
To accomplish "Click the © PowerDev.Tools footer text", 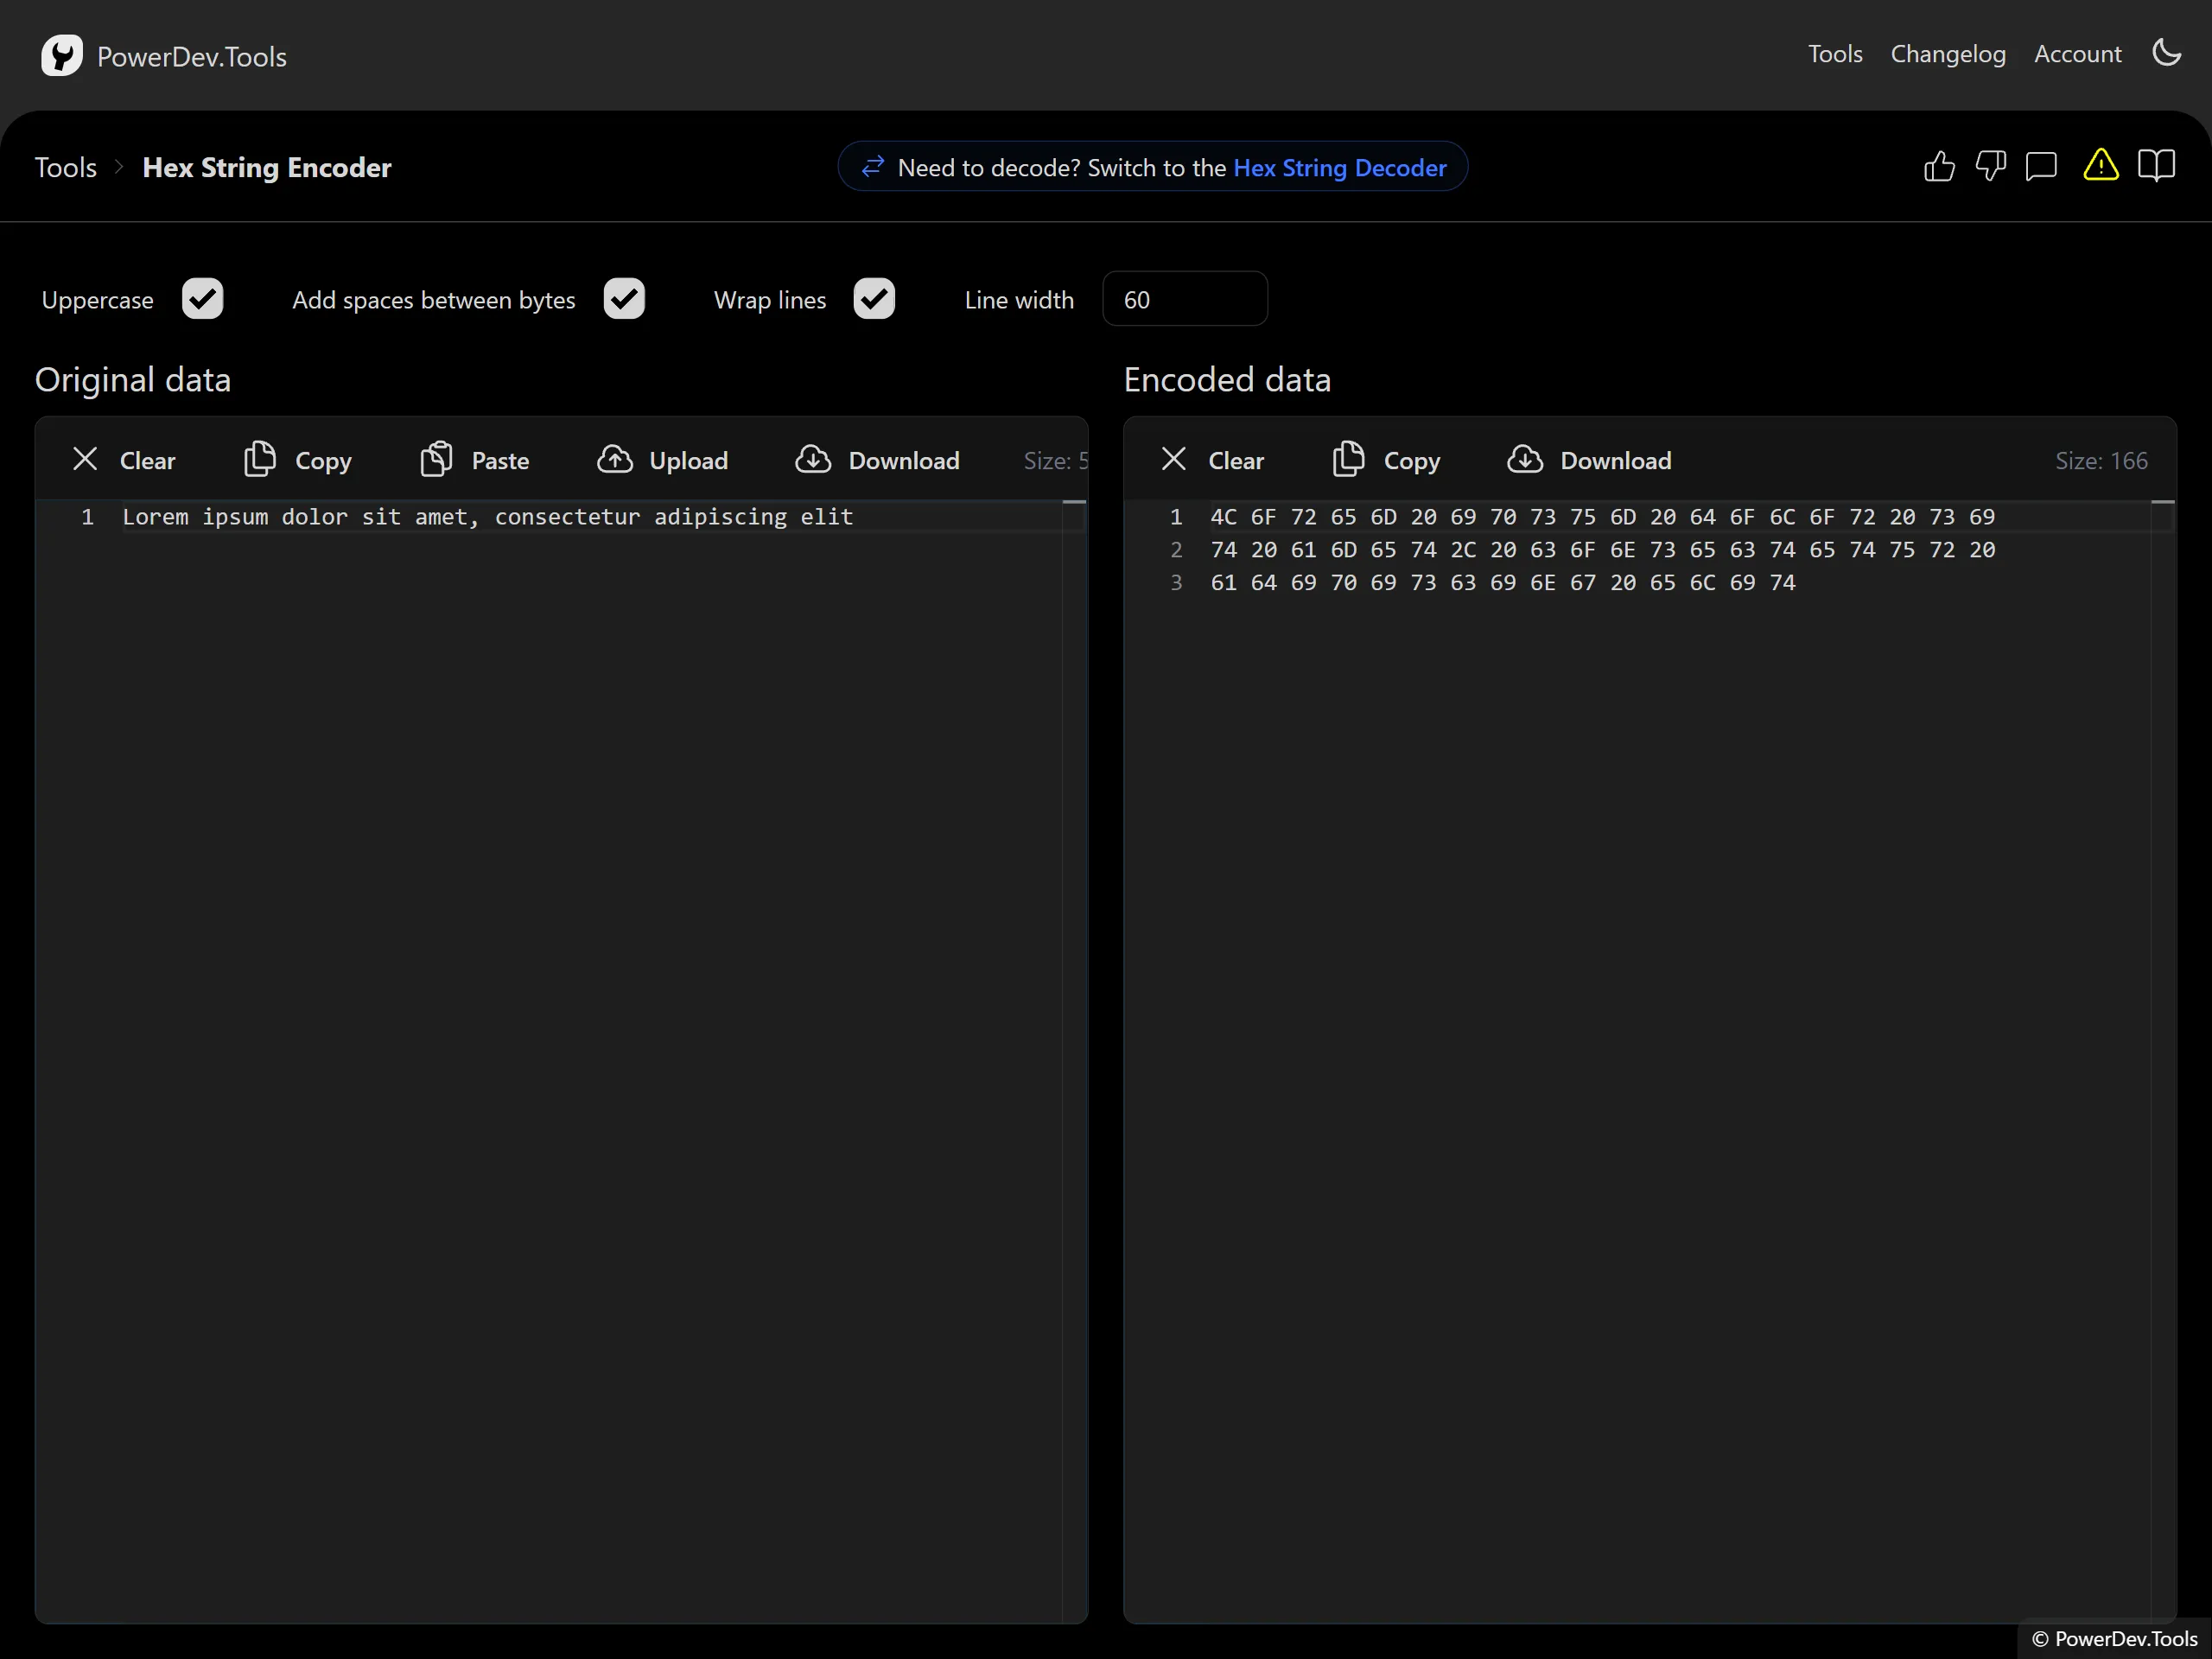I will click(x=2114, y=1638).
